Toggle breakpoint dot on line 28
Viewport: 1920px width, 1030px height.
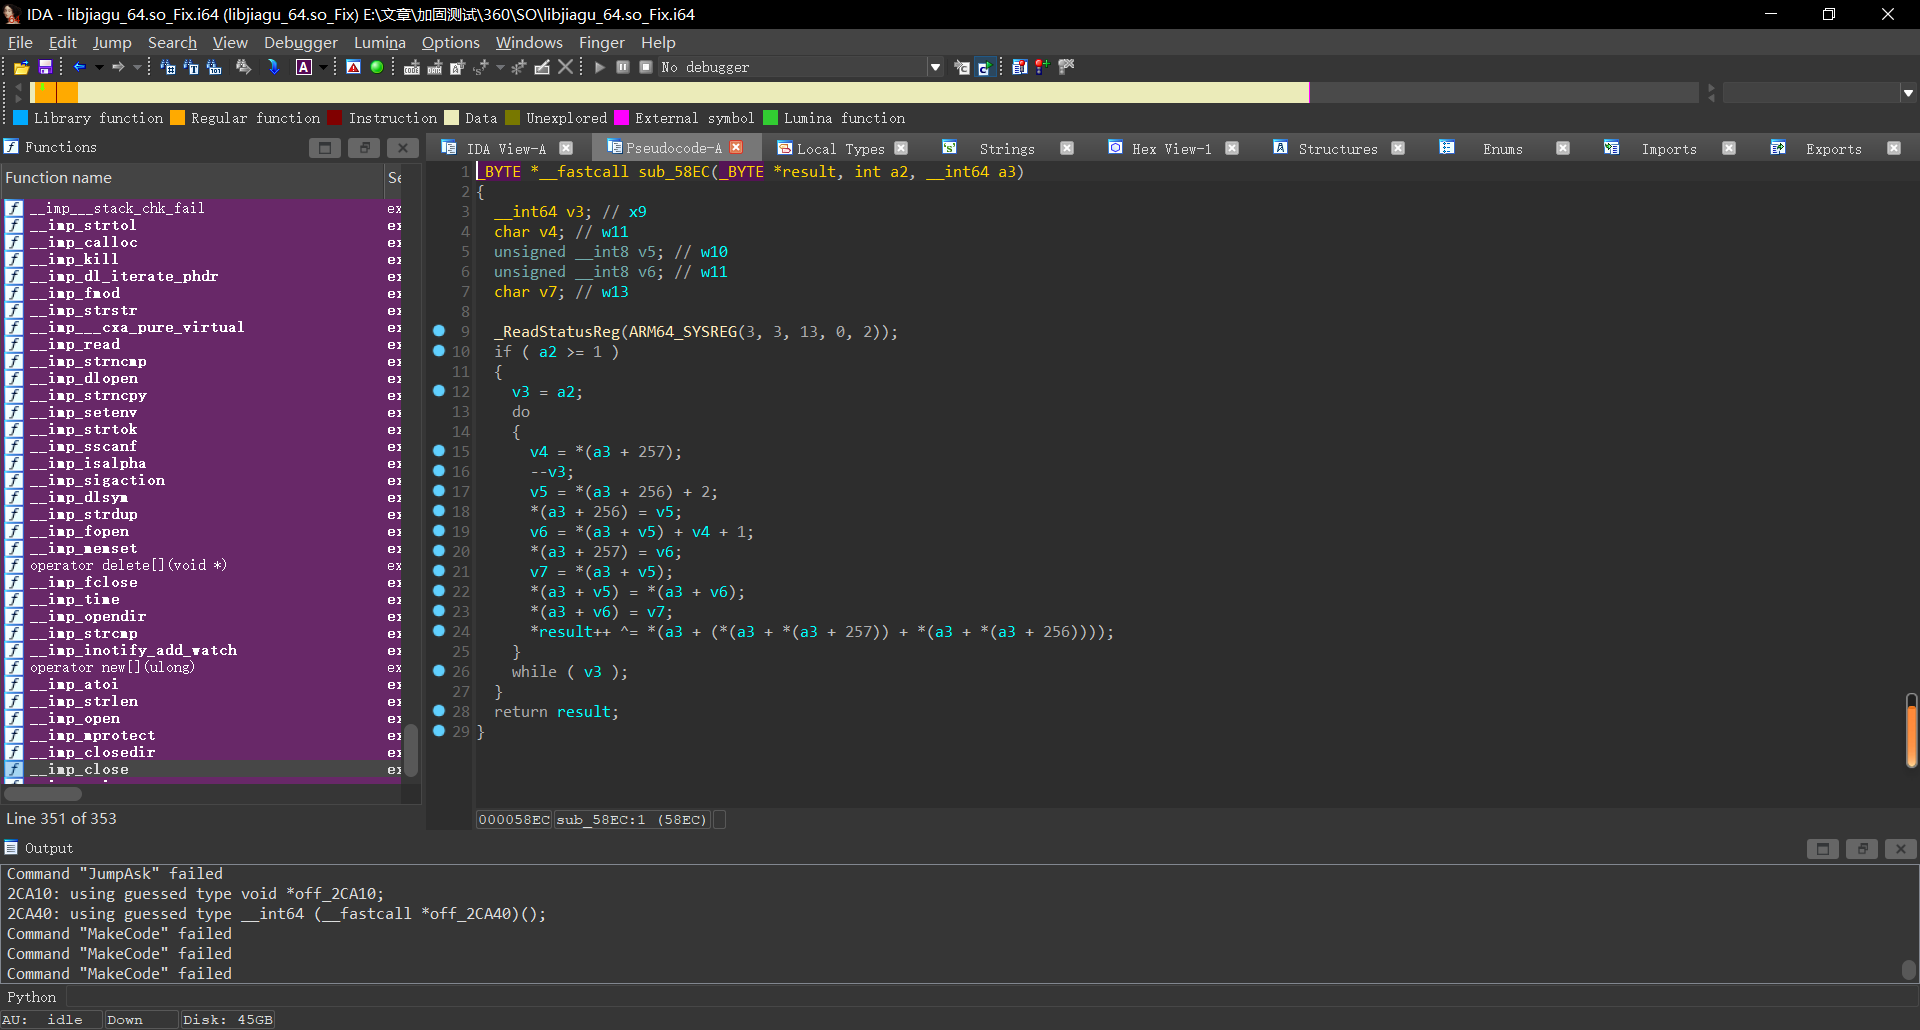439,711
